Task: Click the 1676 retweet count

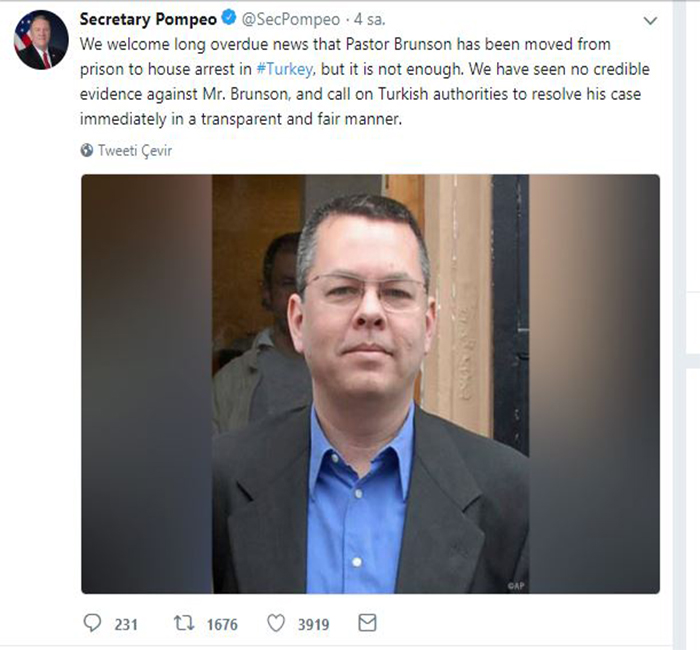Action: coord(222,624)
